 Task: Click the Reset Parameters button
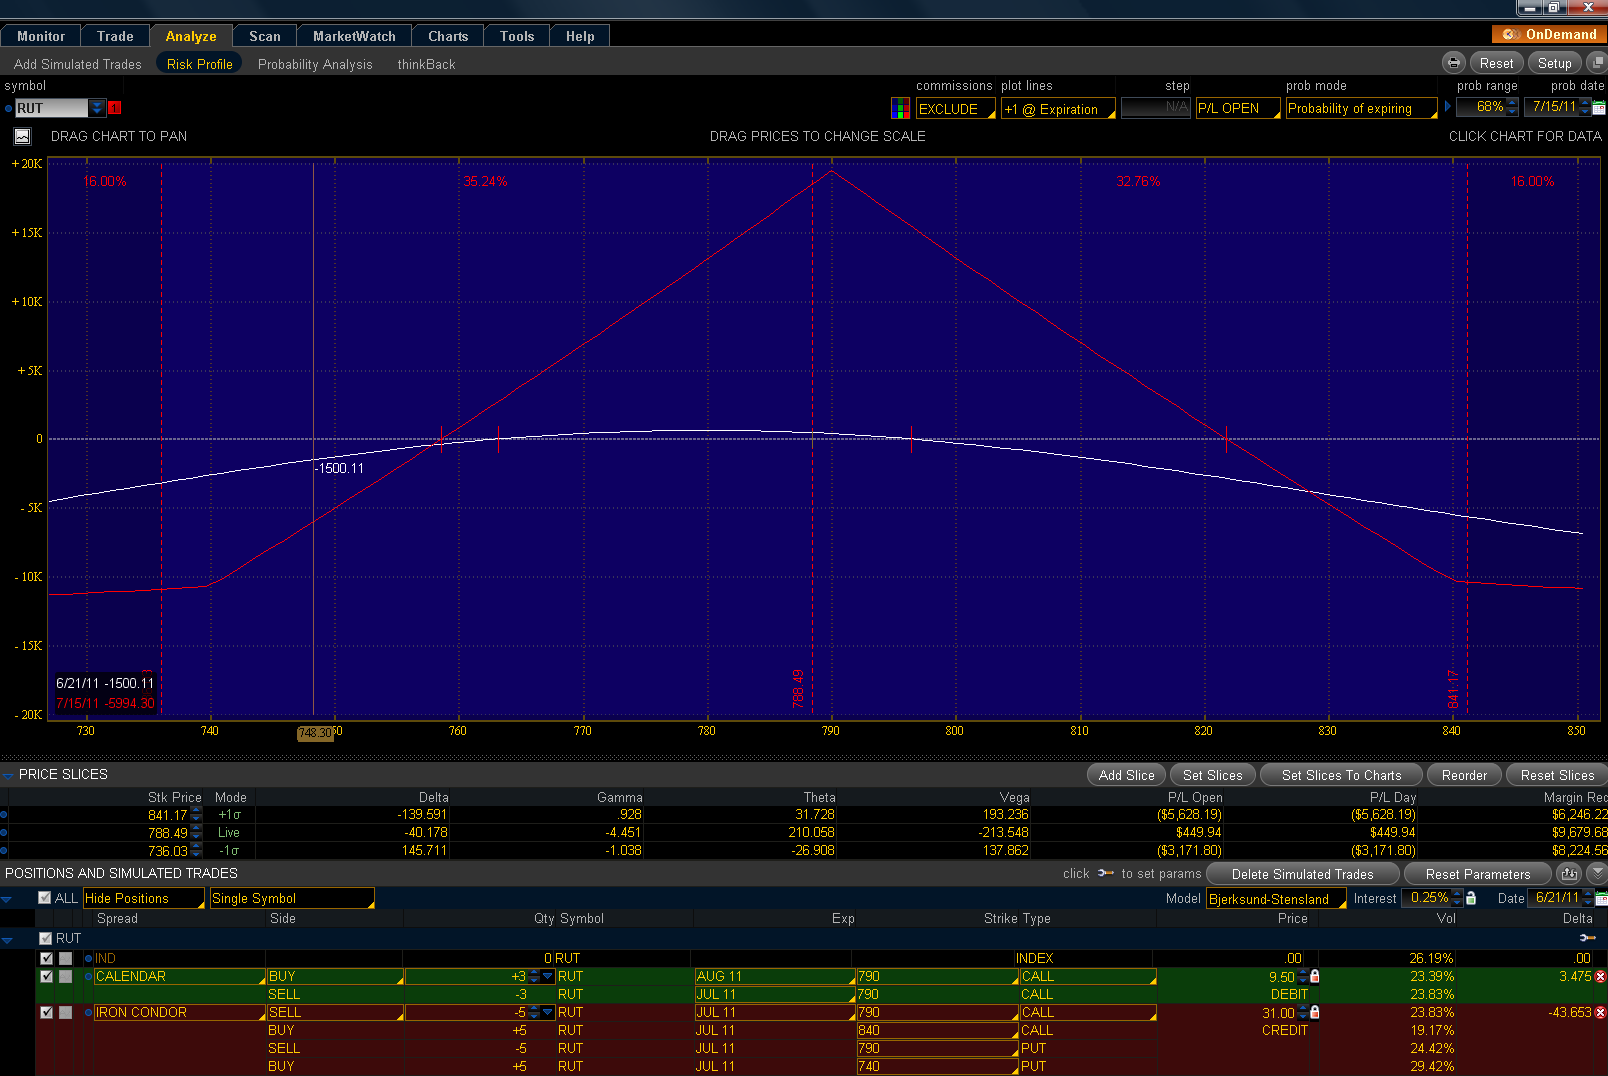tap(1477, 874)
